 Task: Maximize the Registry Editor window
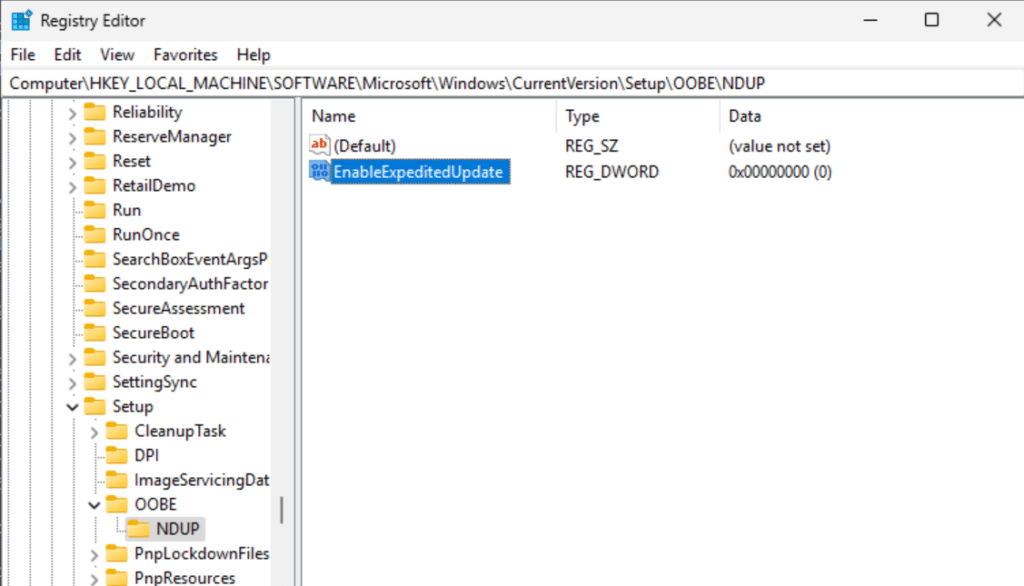[x=932, y=20]
